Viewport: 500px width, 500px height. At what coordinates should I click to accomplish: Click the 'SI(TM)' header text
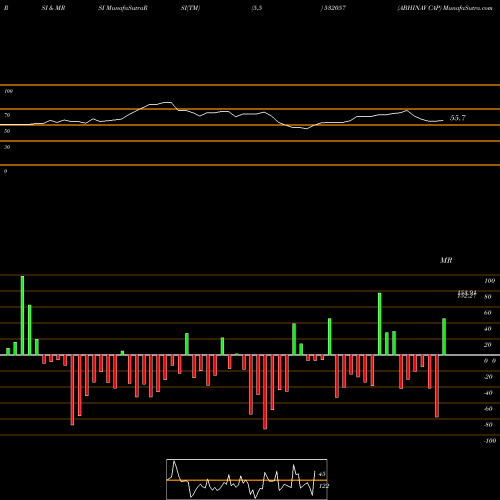tap(190, 8)
